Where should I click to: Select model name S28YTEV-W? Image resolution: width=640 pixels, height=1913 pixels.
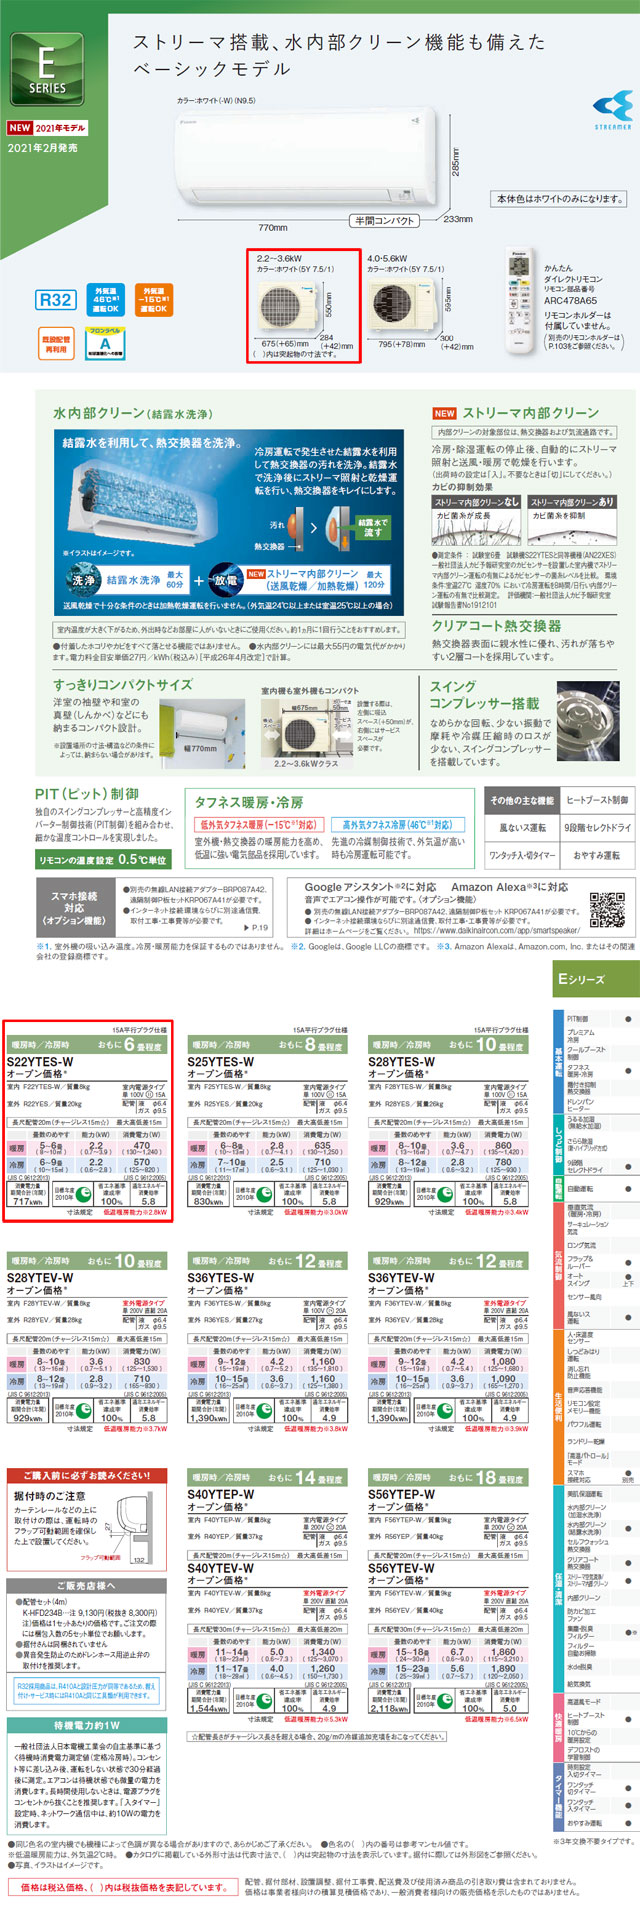[x=40, y=1278]
